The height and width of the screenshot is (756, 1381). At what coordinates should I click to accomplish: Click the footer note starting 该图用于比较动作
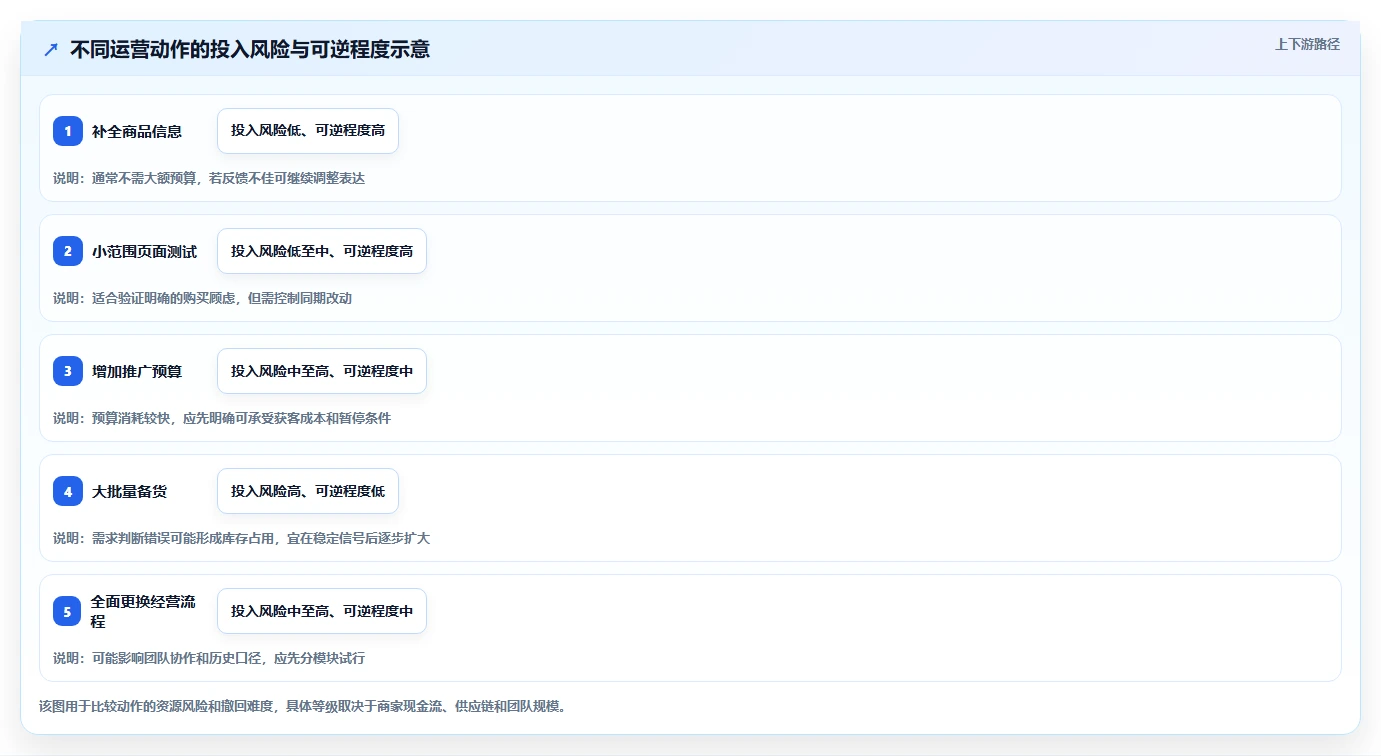click(x=303, y=706)
